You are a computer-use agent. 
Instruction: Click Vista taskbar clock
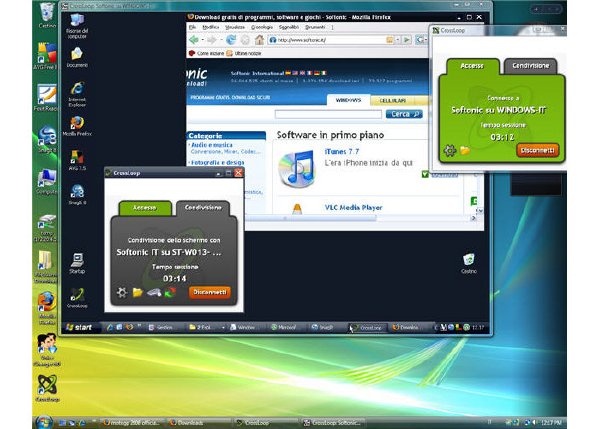(x=551, y=422)
